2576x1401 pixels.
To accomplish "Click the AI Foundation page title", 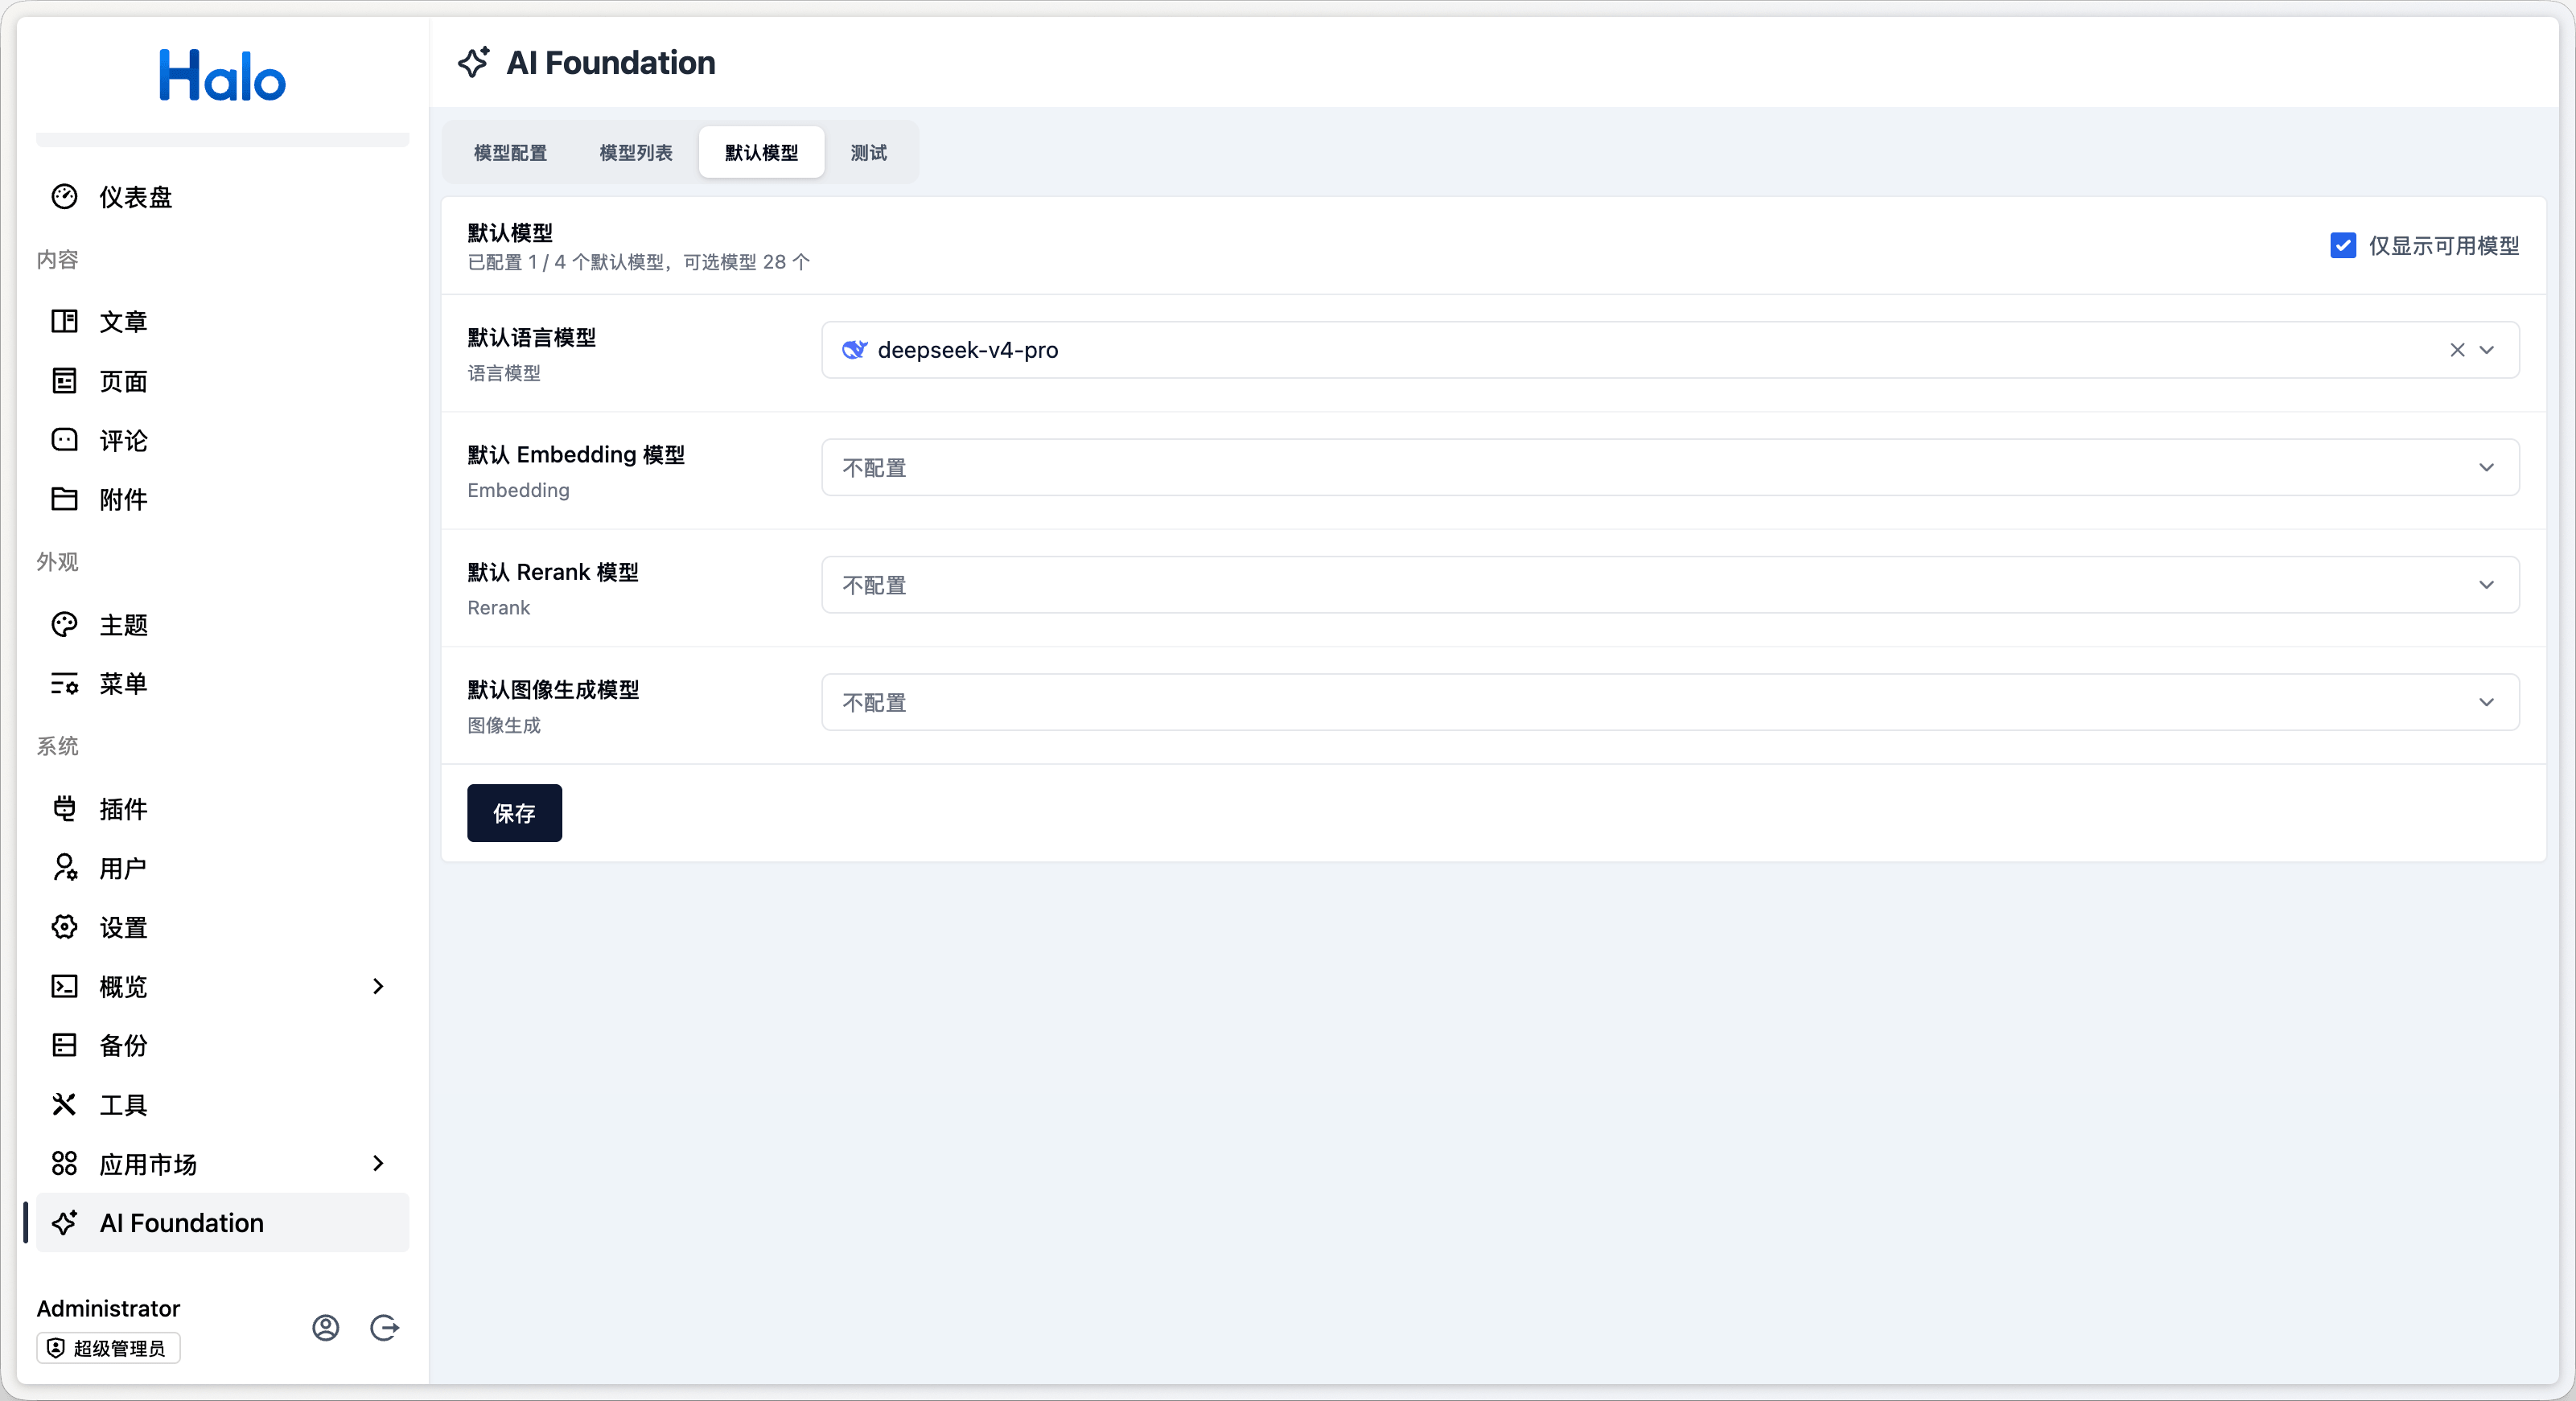I will pos(611,62).
